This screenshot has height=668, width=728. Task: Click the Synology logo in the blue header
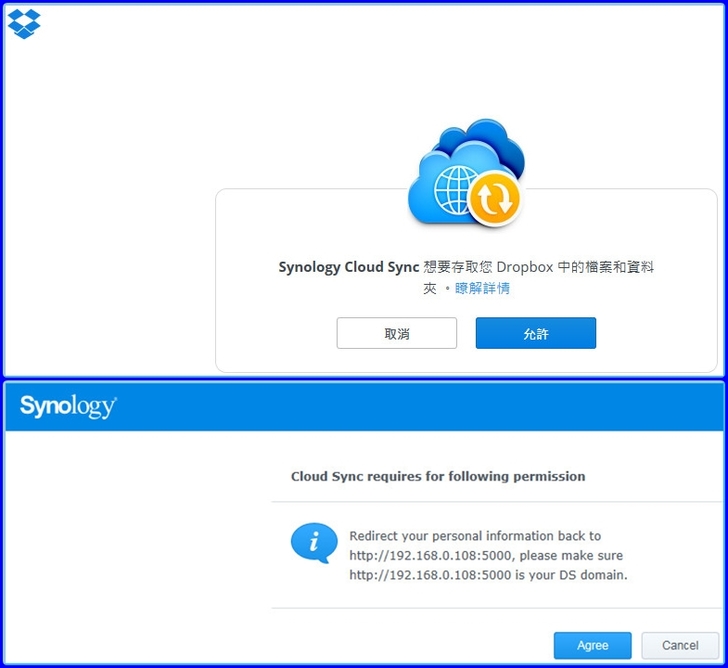(68, 407)
